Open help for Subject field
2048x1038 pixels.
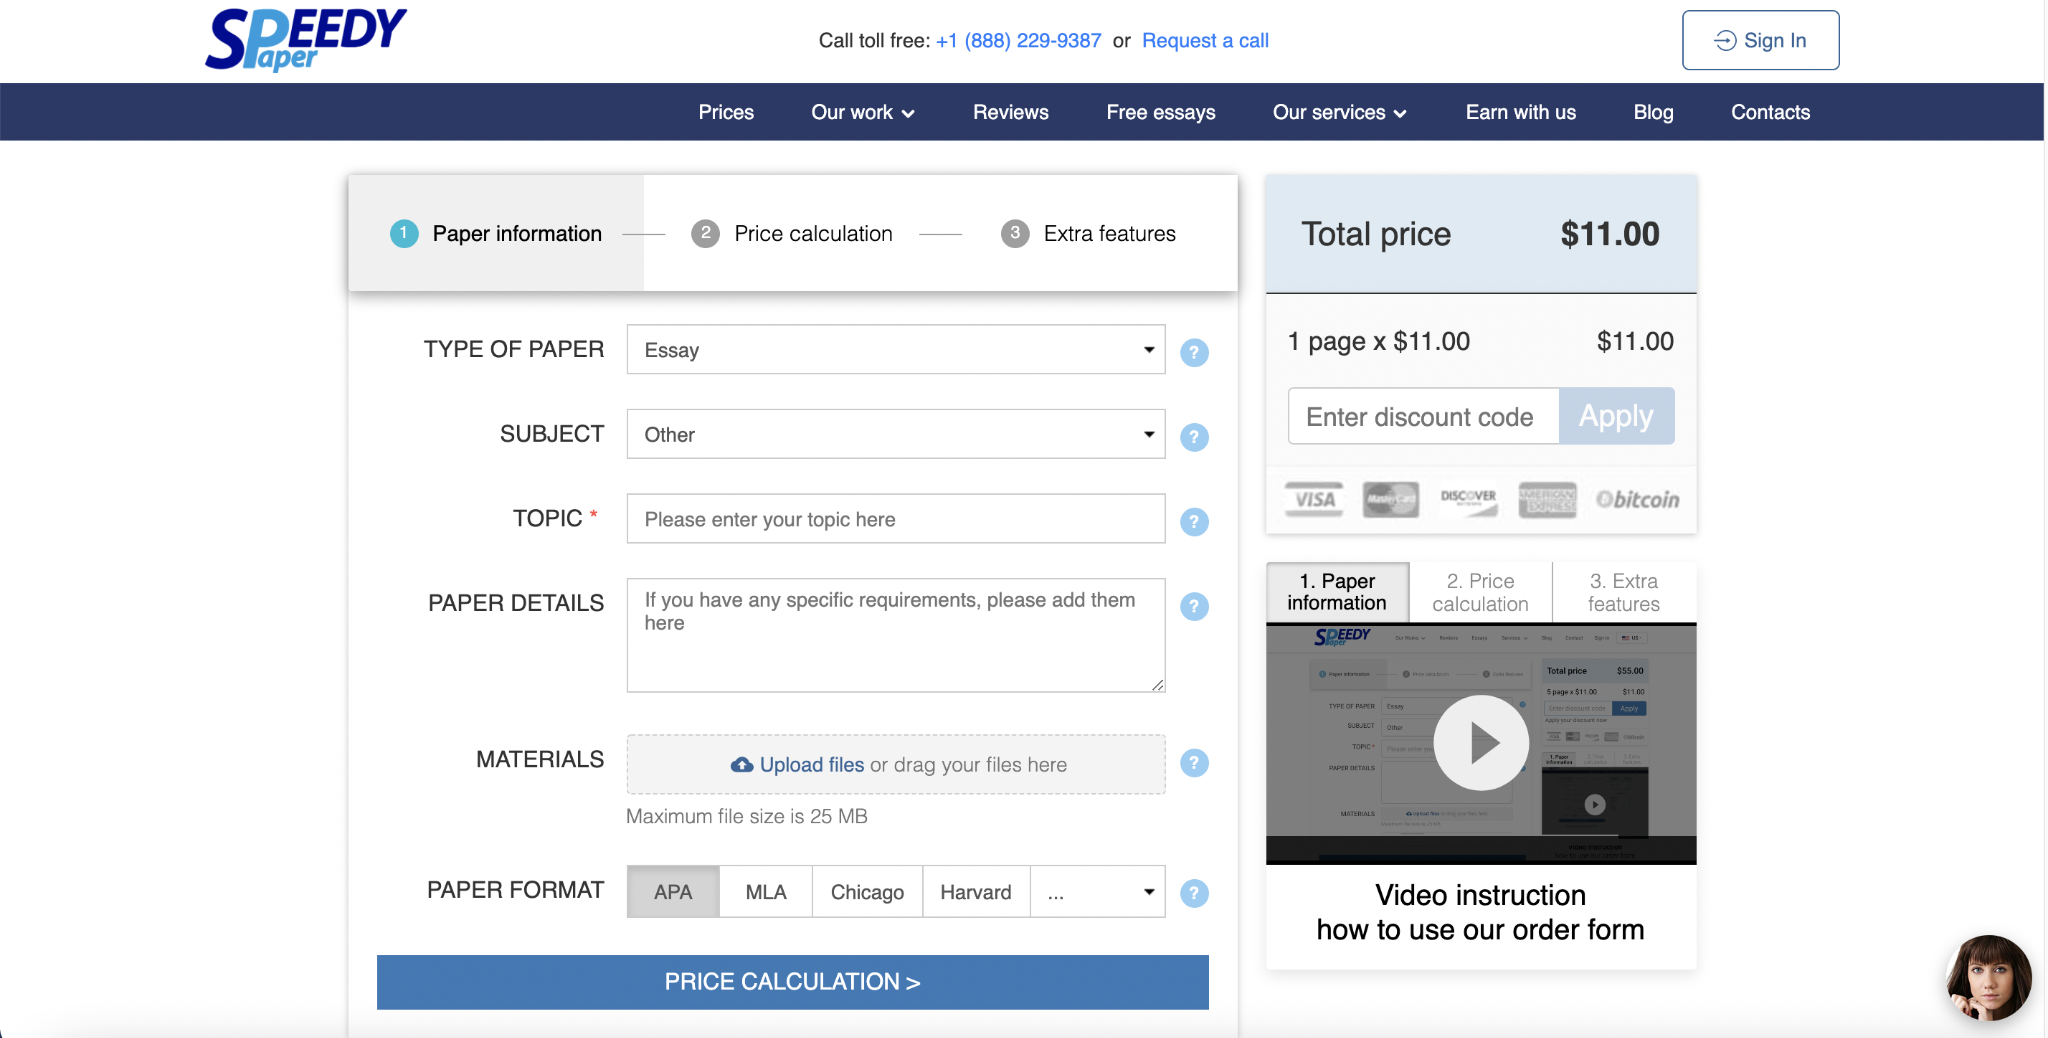[1194, 437]
